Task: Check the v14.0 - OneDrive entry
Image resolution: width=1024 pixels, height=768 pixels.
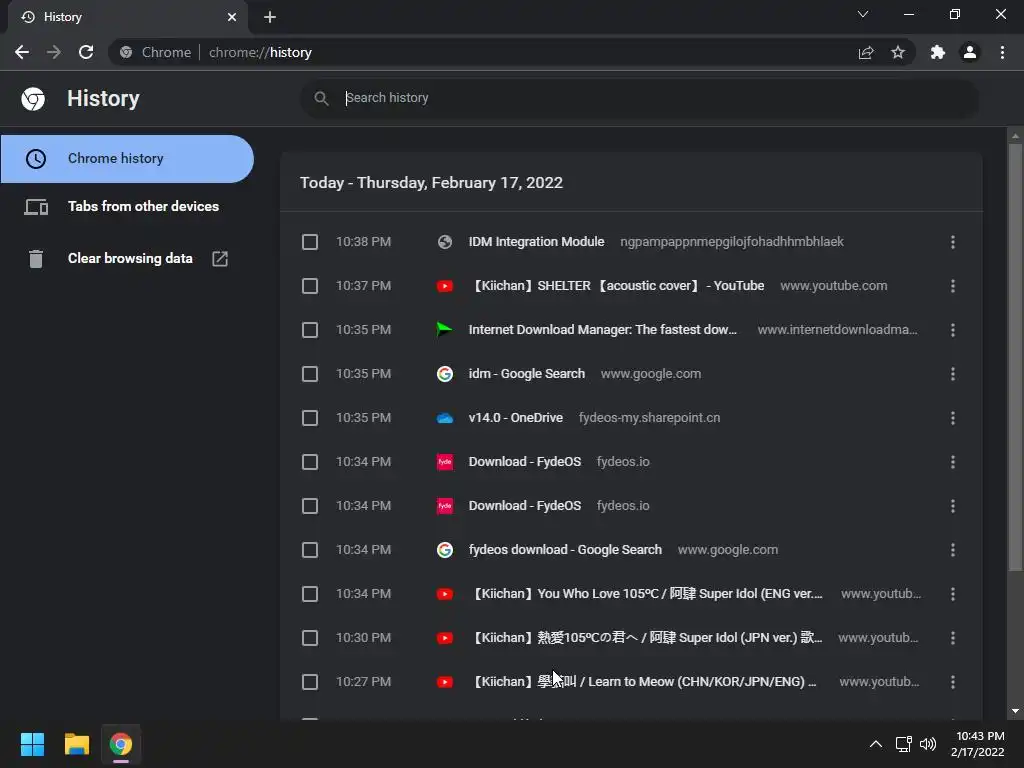Action: click(x=310, y=418)
